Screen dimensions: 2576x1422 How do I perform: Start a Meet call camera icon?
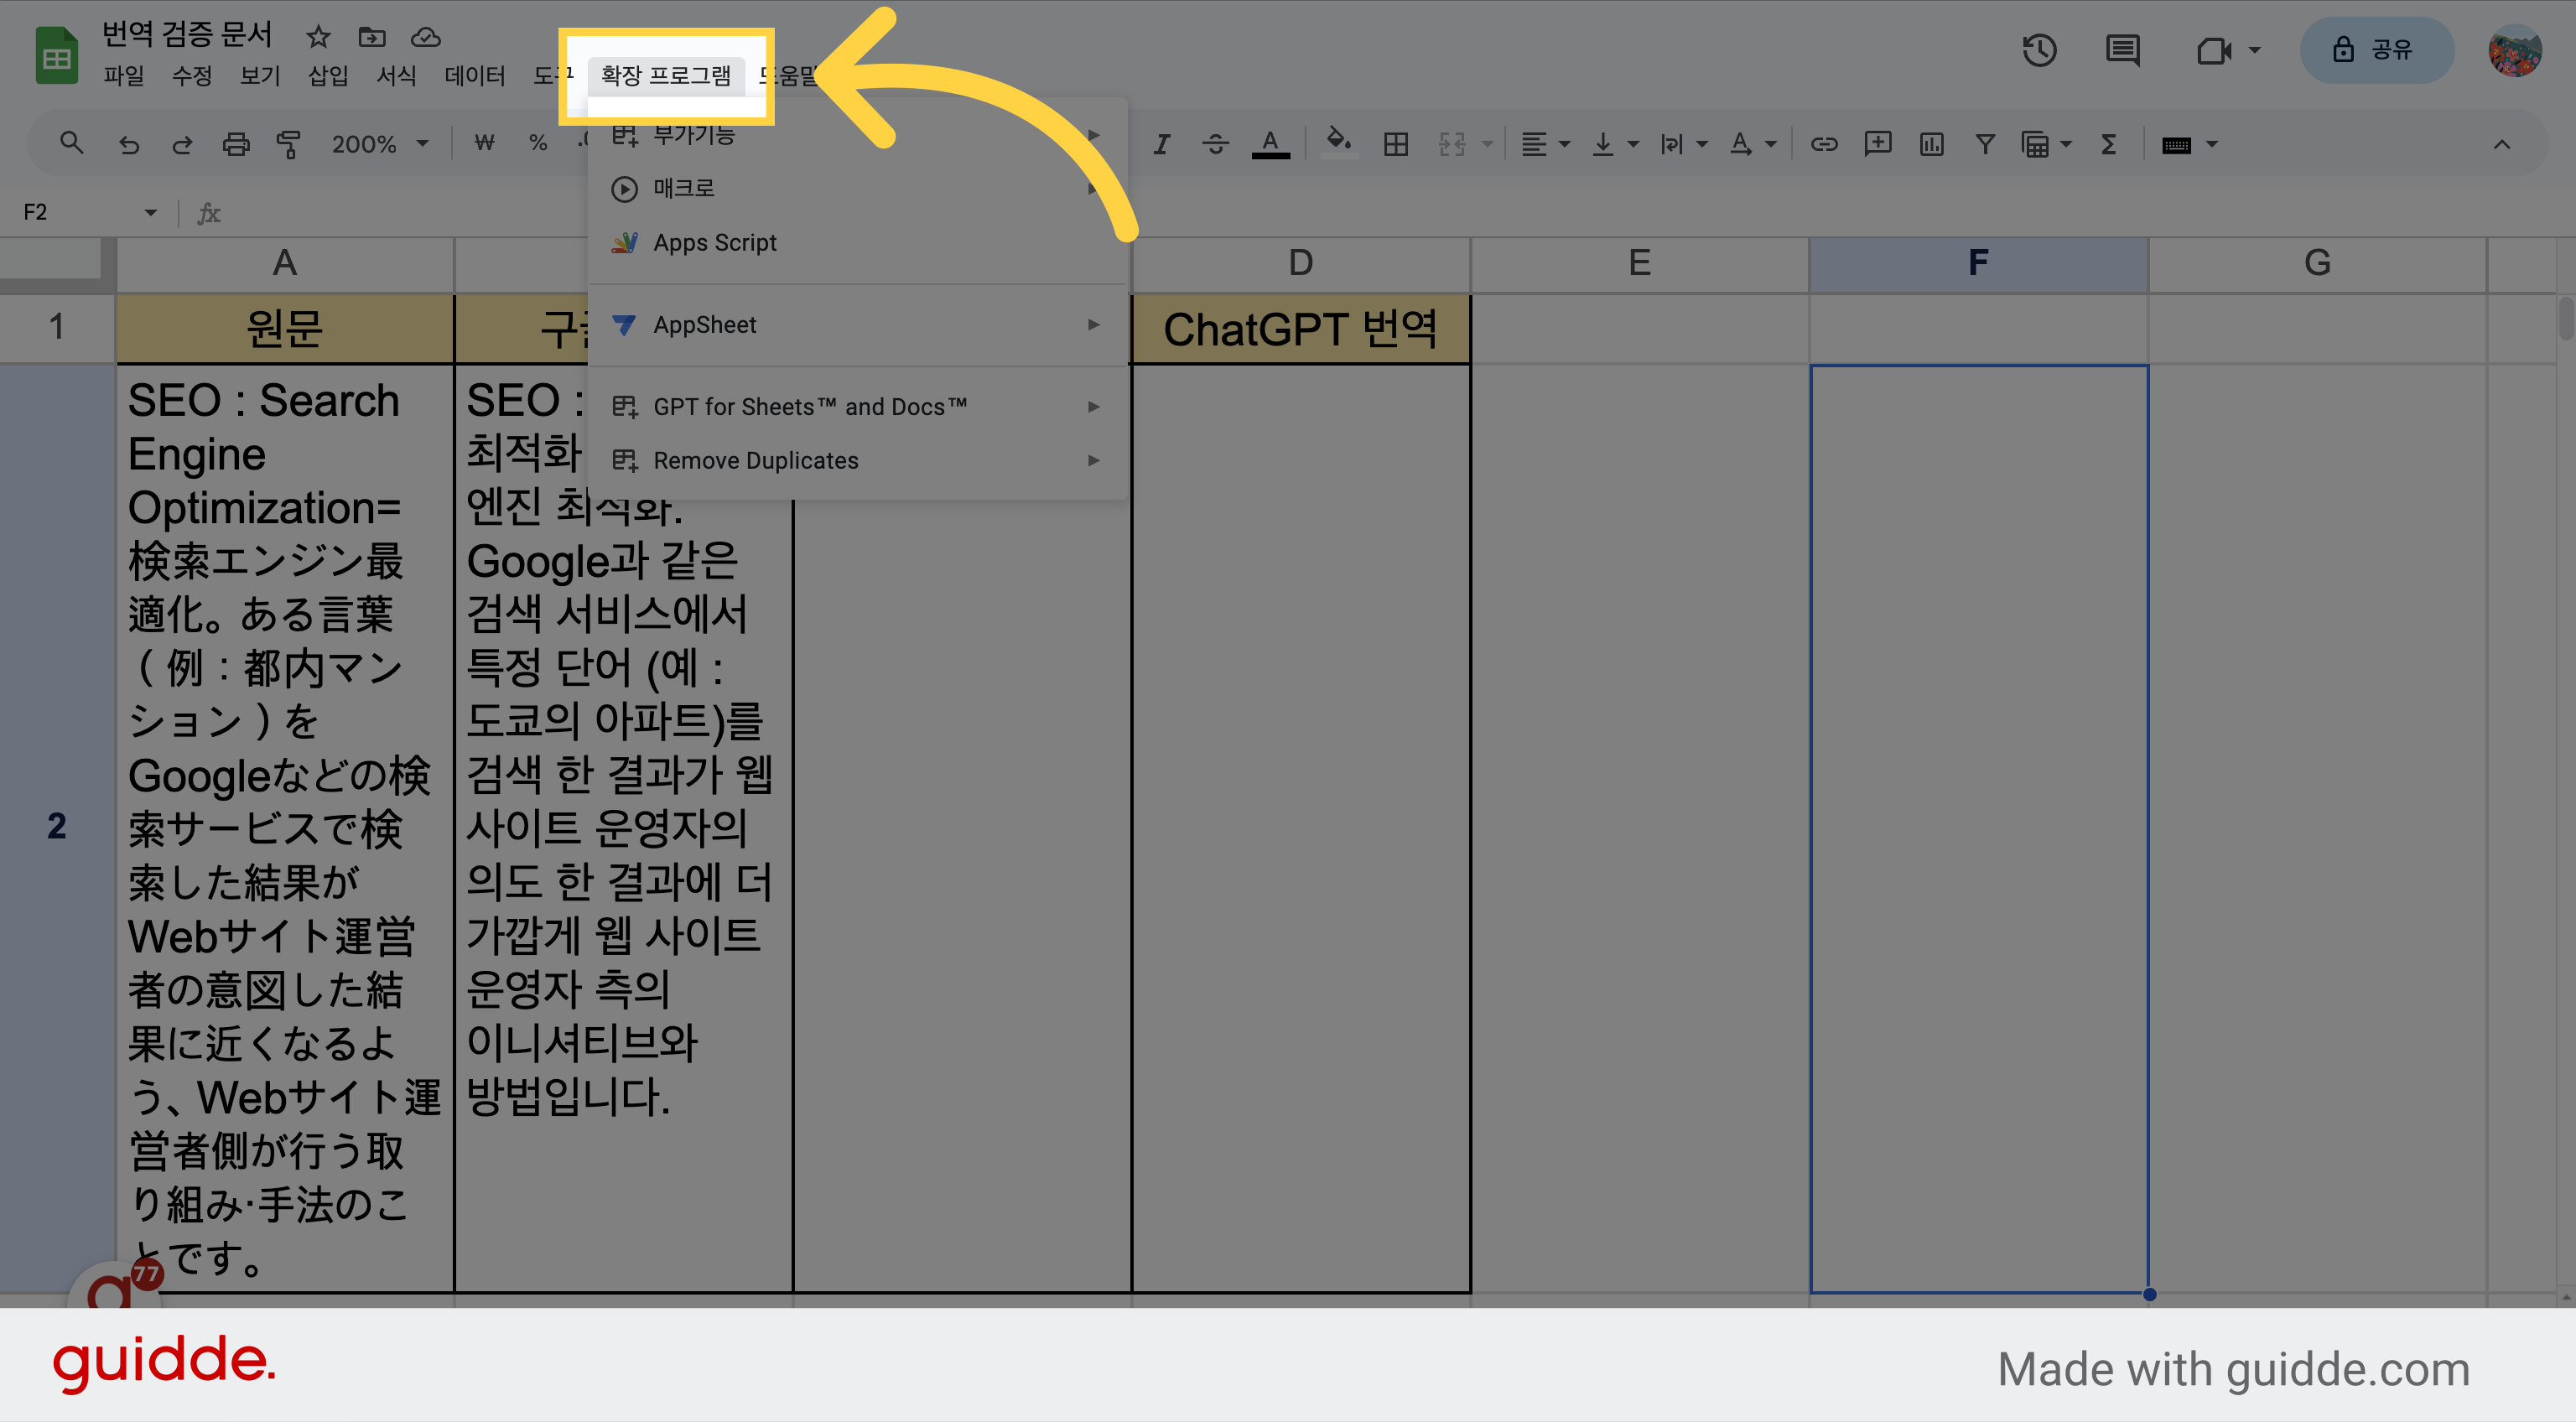pos(2213,50)
